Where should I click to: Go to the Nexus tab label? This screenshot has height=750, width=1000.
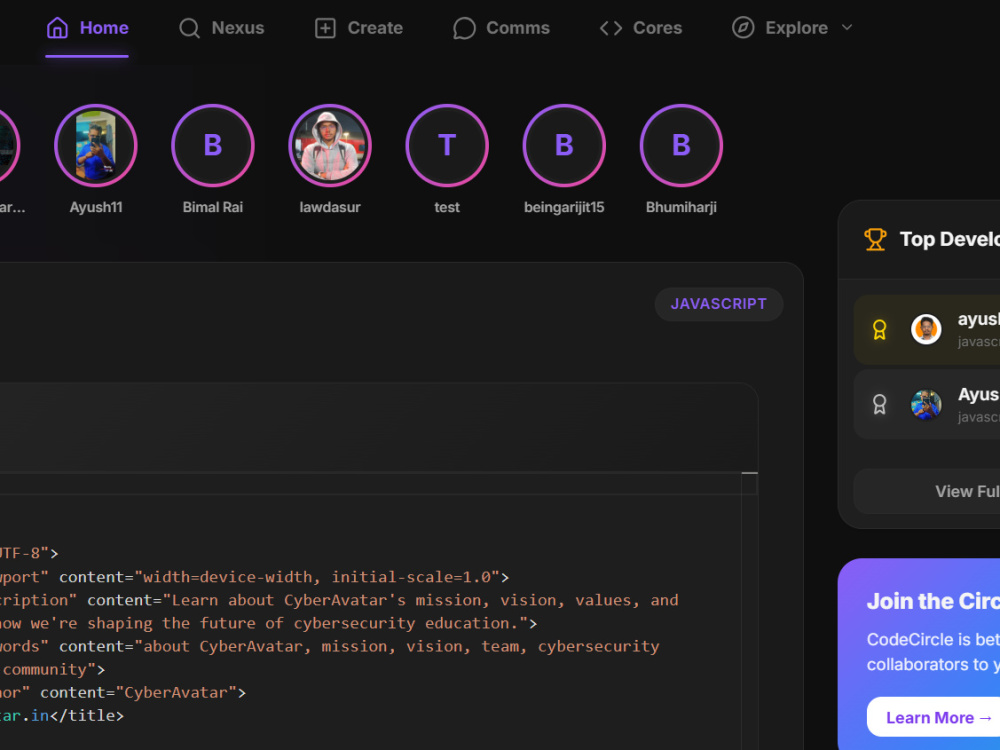tap(238, 28)
